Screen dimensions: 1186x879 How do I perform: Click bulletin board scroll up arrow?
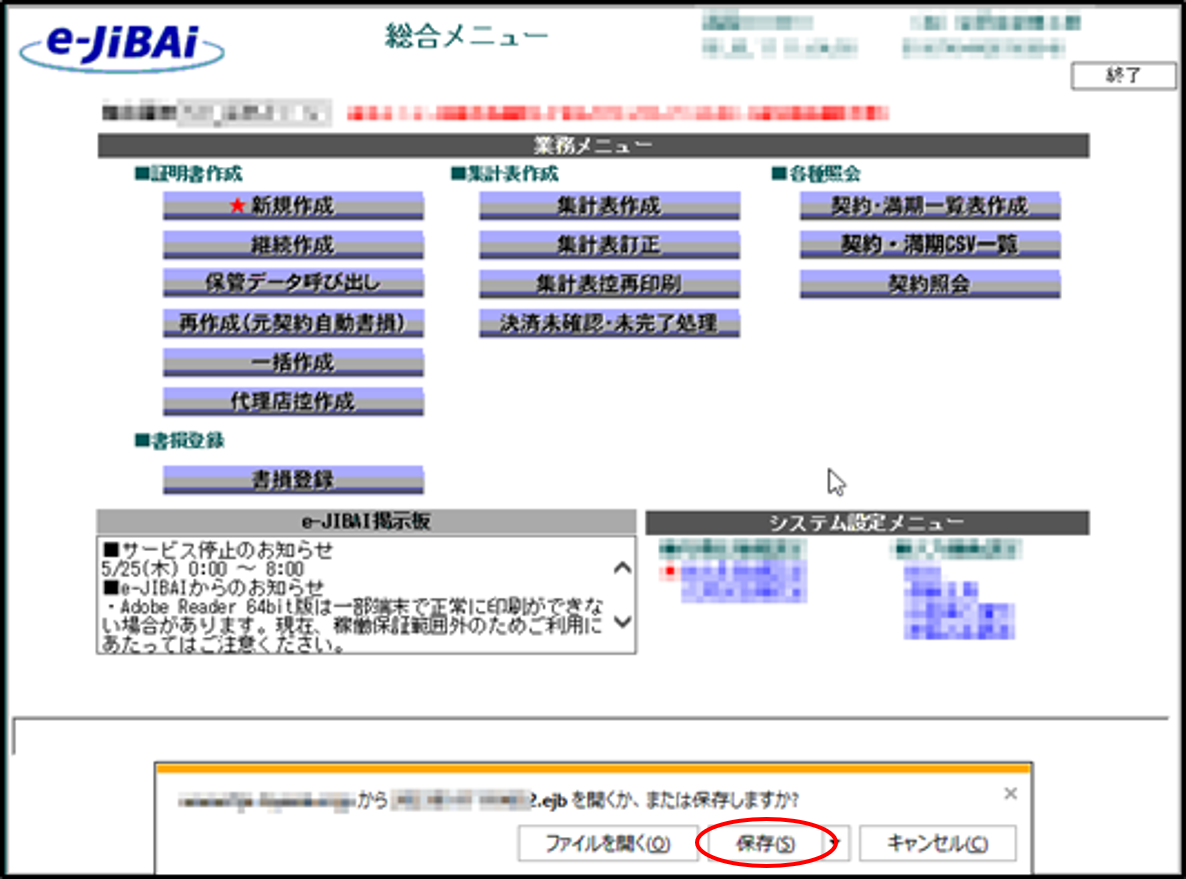click(622, 568)
